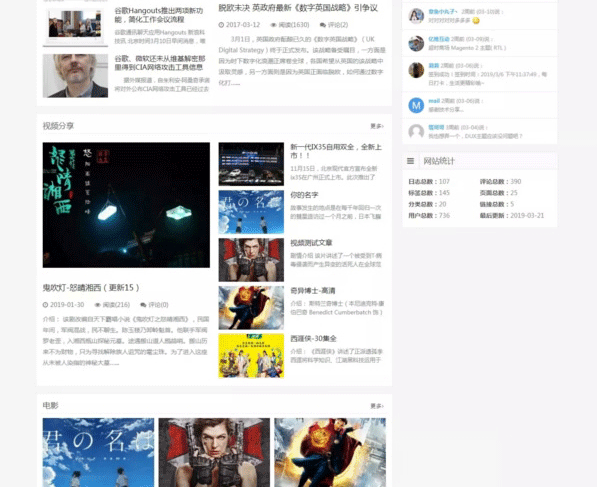The width and height of the screenshot is (597, 487).
Task: Click the comment text mentioning DUX主题
Action: [x=476, y=136]
